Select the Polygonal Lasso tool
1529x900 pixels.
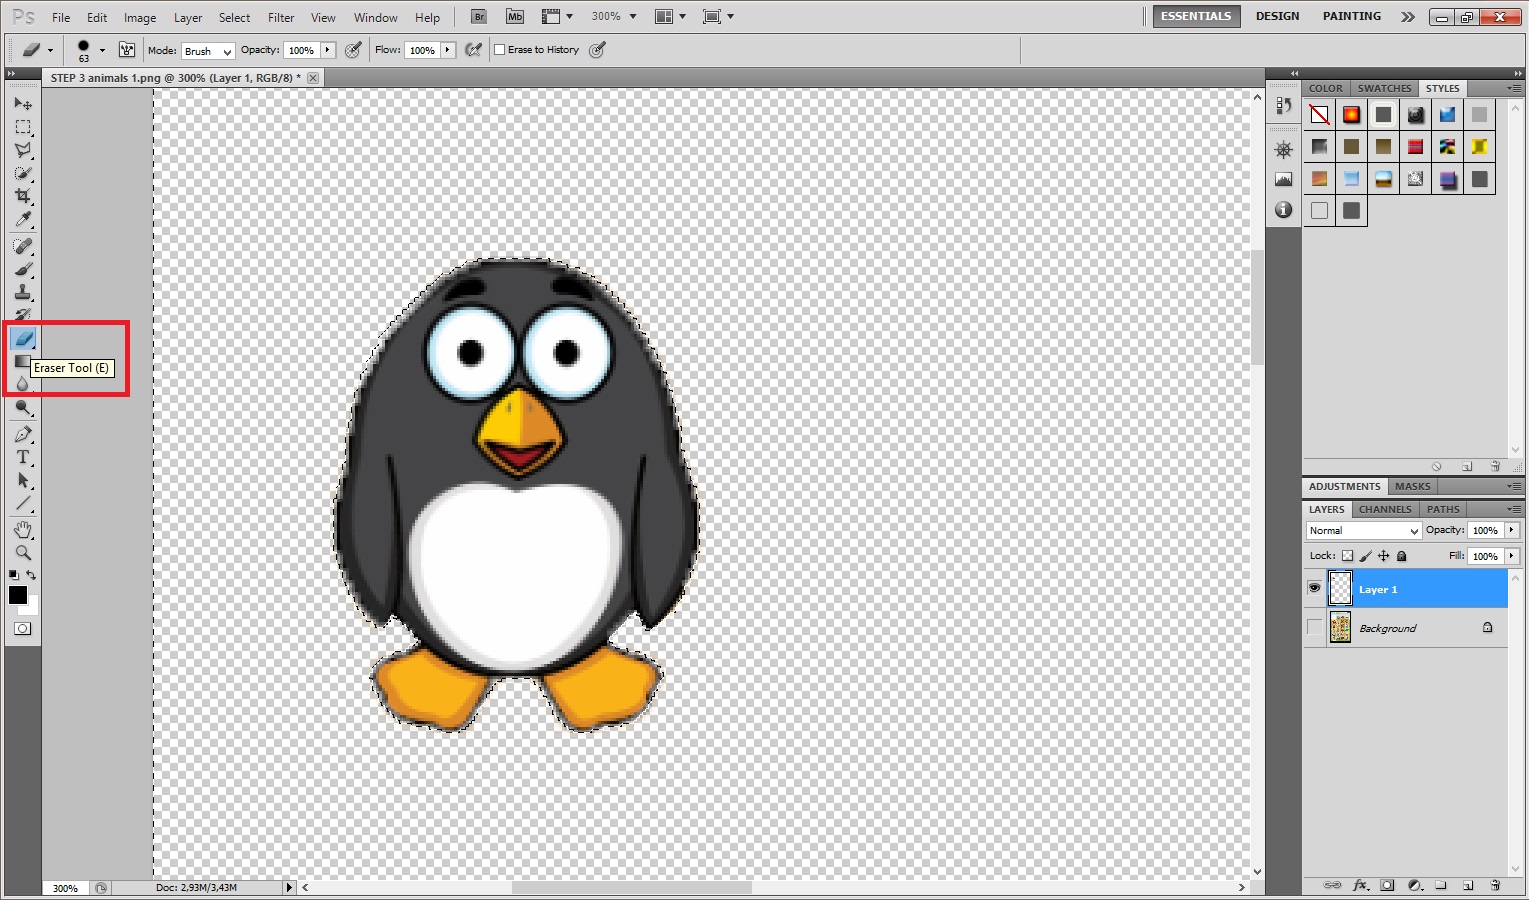click(23, 150)
